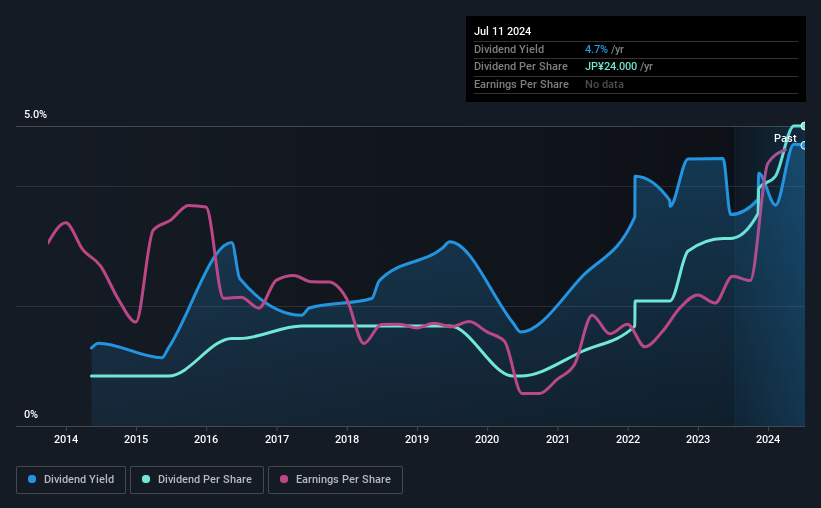Screen dimensions: 821x508
Task: Click the JP¥24.000 dividend per share value
Action: pyautogui.click(x=611, y=67)
